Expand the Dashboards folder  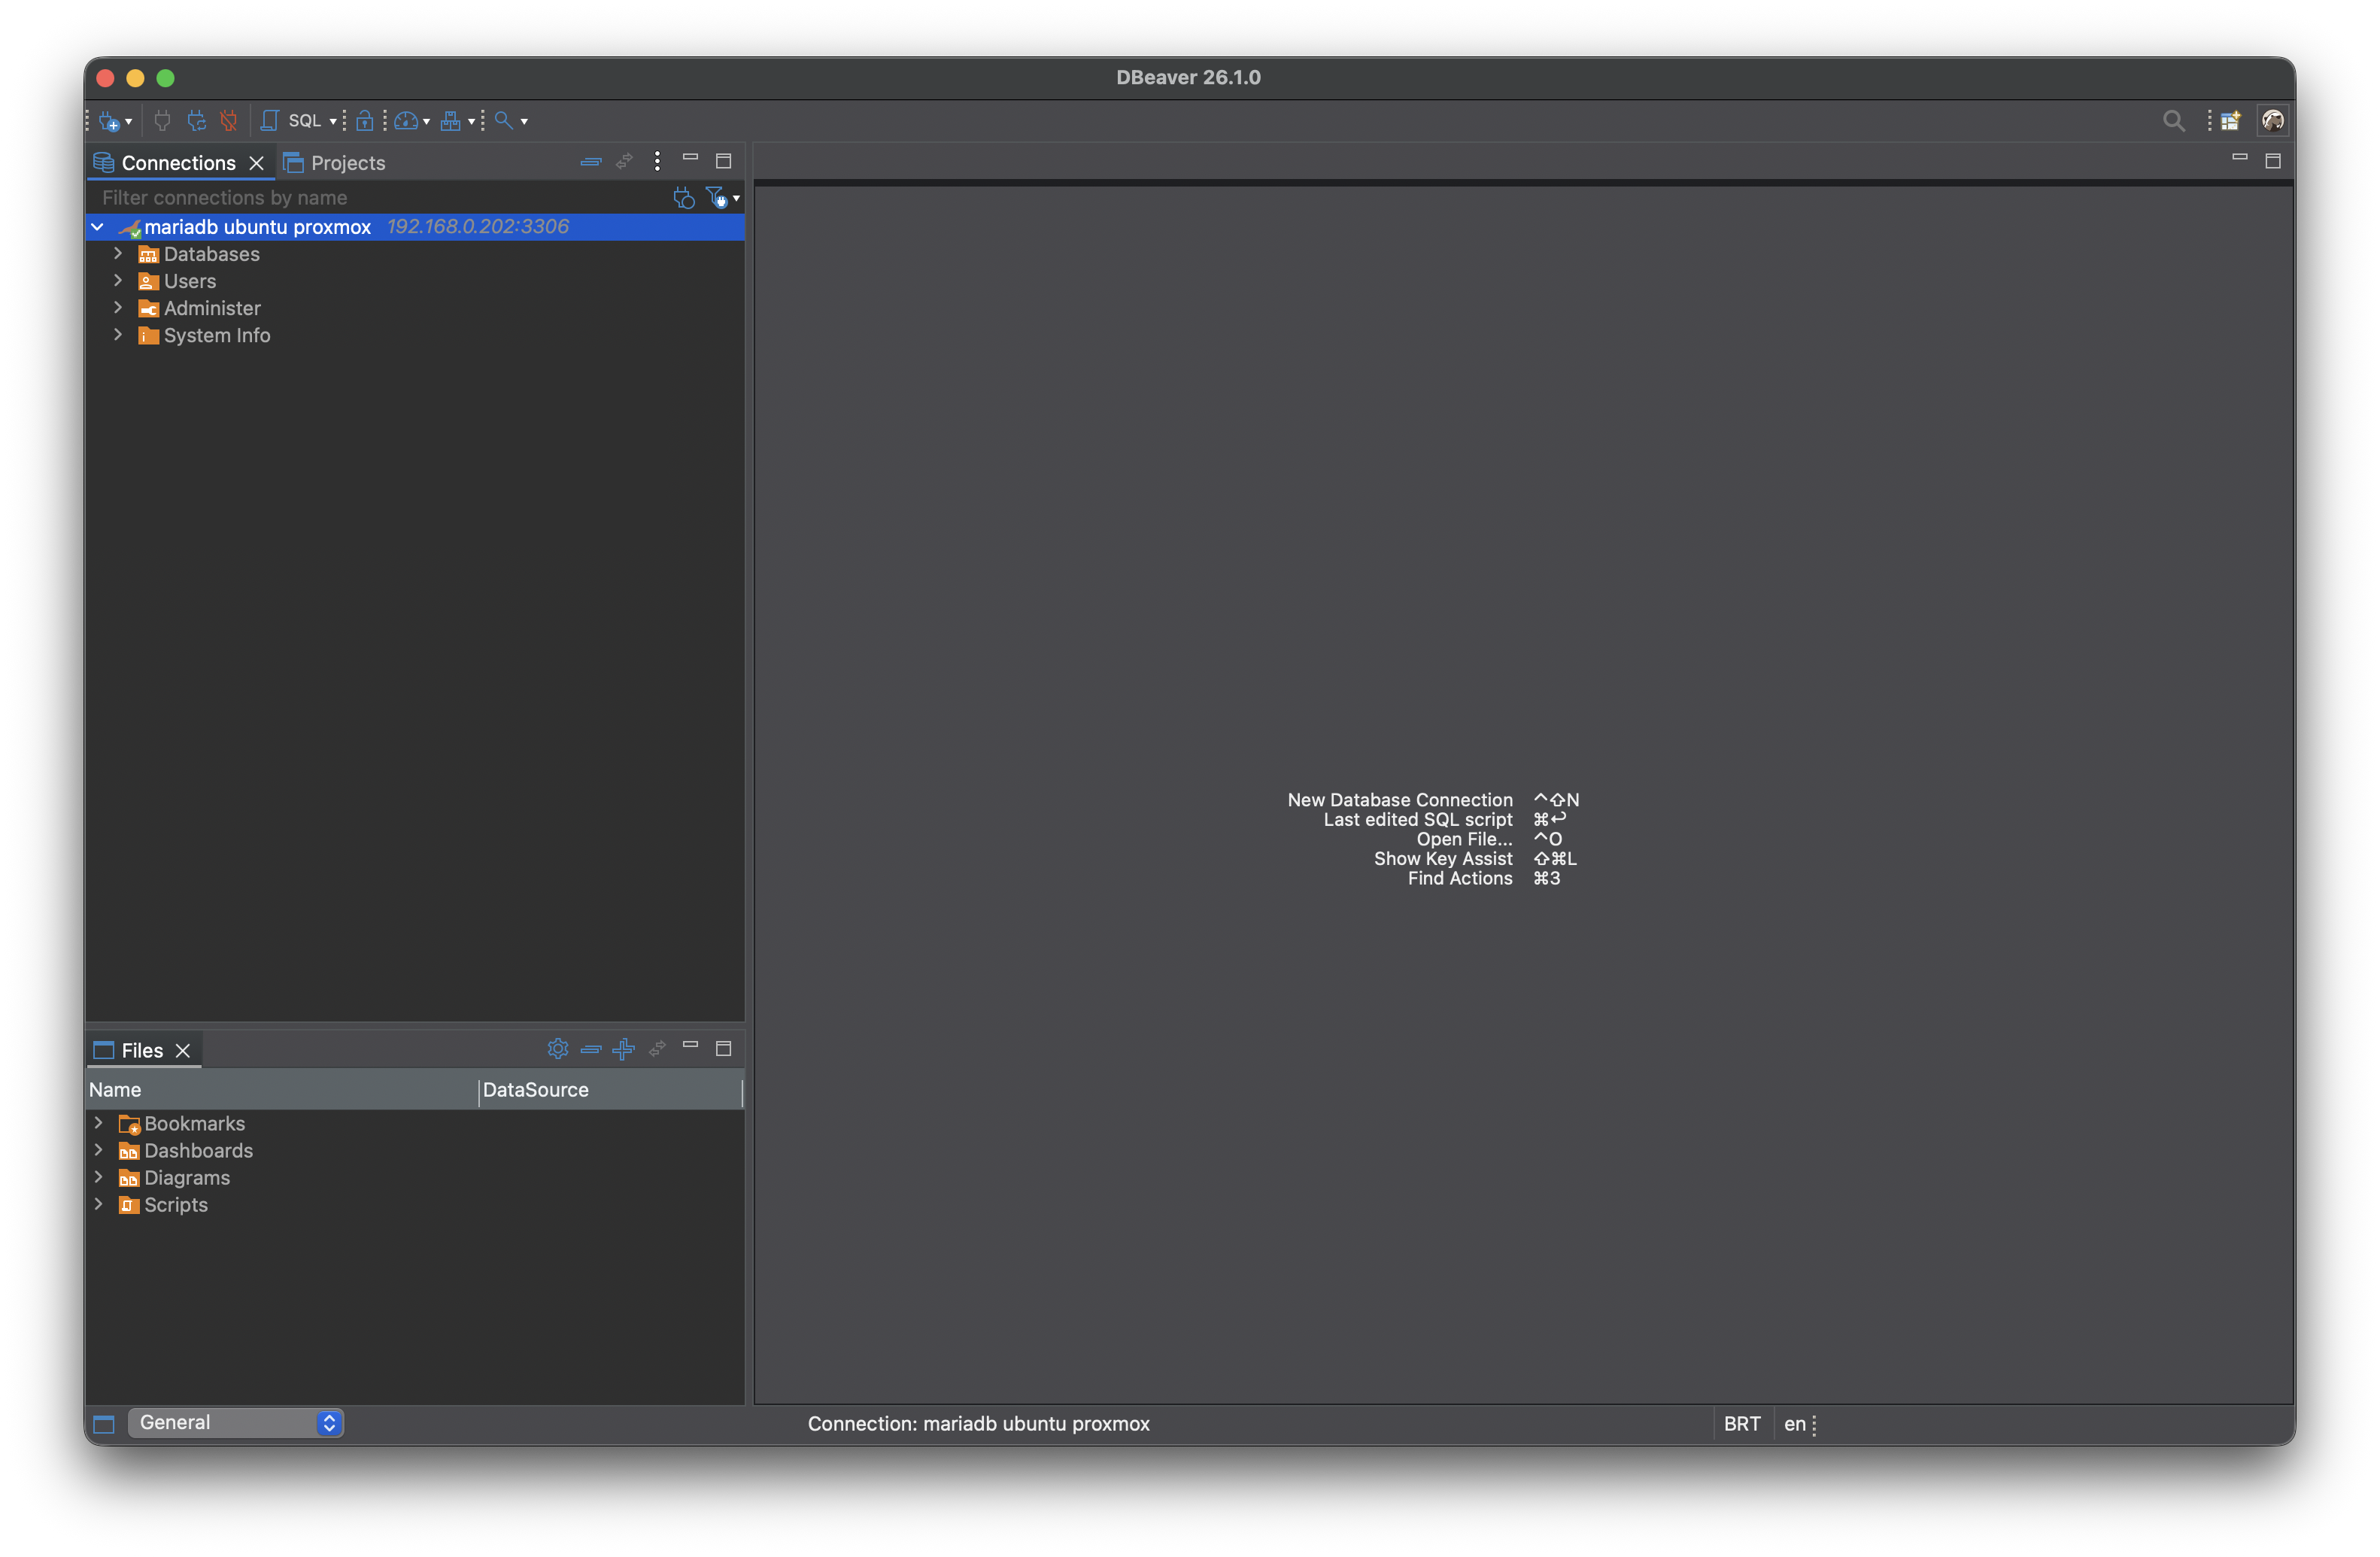point(98,1150)
